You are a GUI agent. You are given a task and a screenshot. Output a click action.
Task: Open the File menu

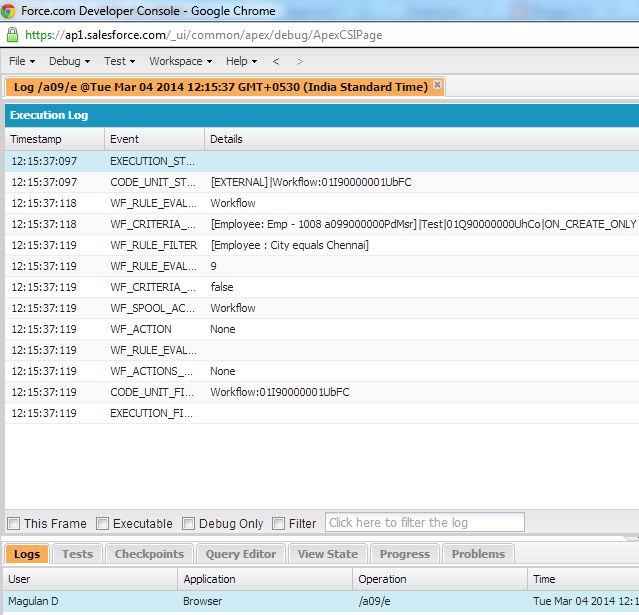[x=22, y=61]
